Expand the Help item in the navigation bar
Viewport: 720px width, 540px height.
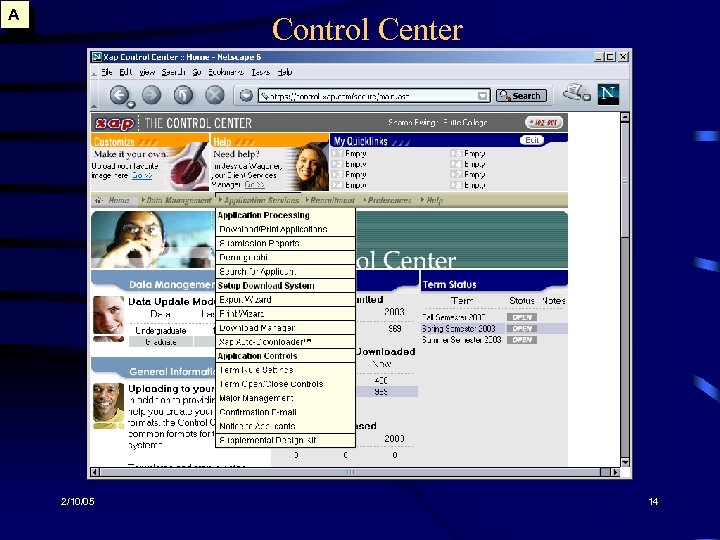pos(432,200)
